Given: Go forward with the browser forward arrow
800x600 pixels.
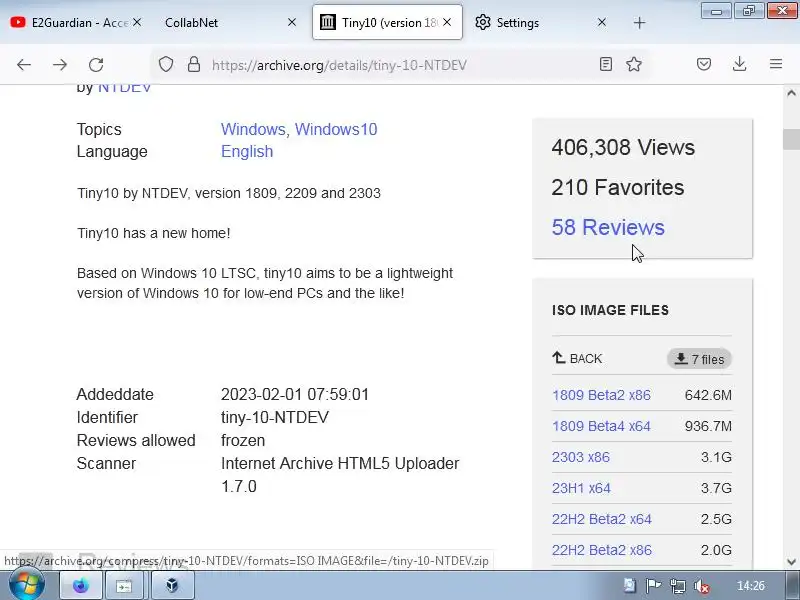Looking at the screenshot, I should [x=60, y=65].
